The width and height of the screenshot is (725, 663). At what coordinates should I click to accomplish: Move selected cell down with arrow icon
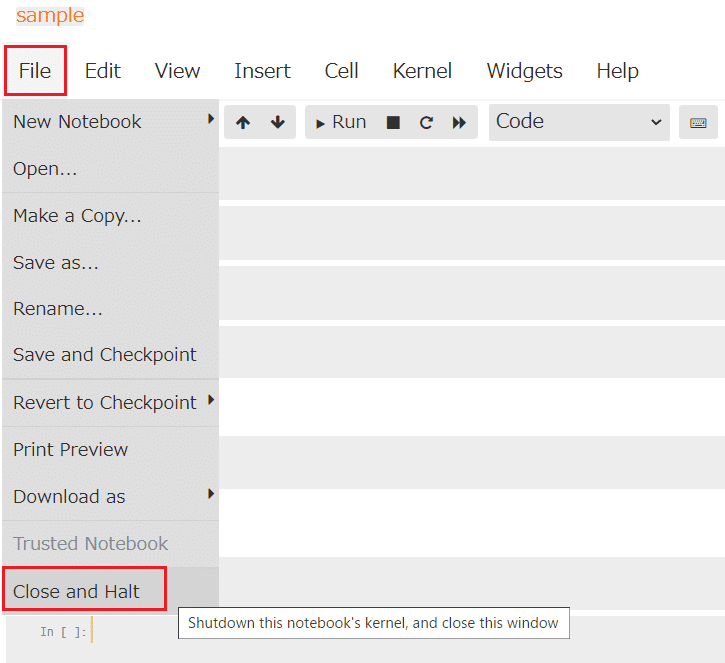pos(277,123)
